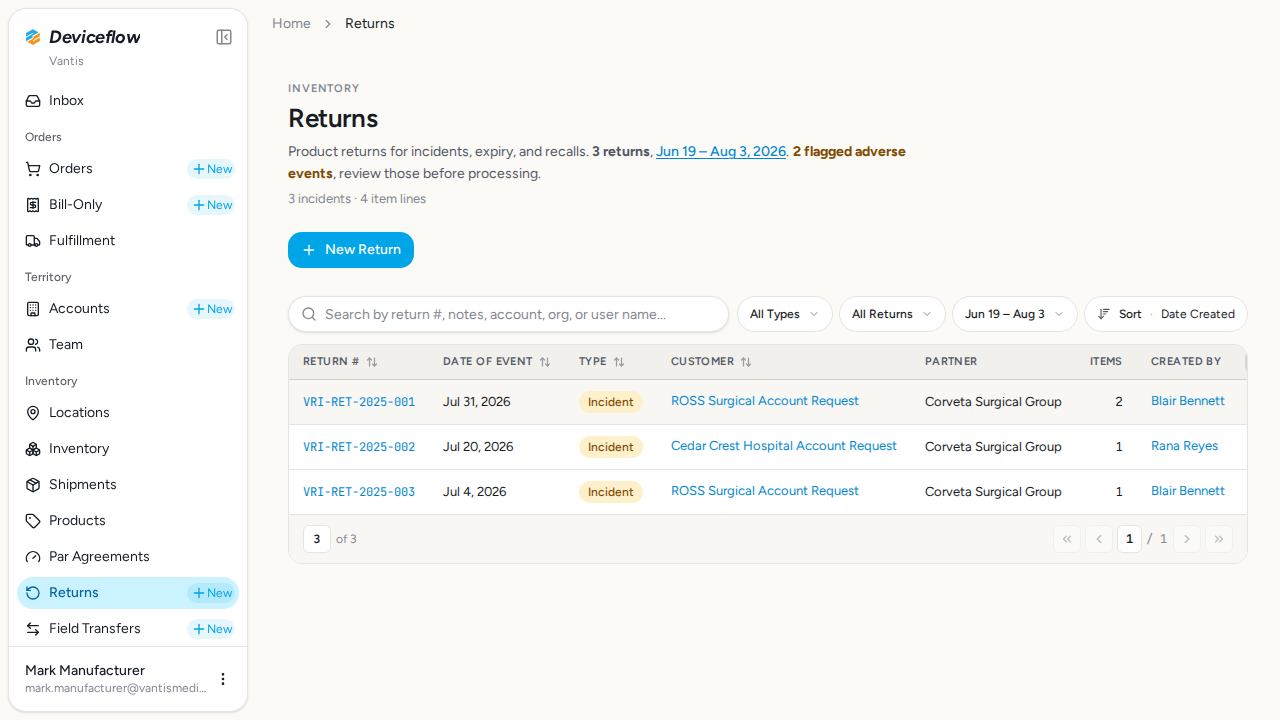
Task: Click the Shipments package icon
Action: pos(33,485)
